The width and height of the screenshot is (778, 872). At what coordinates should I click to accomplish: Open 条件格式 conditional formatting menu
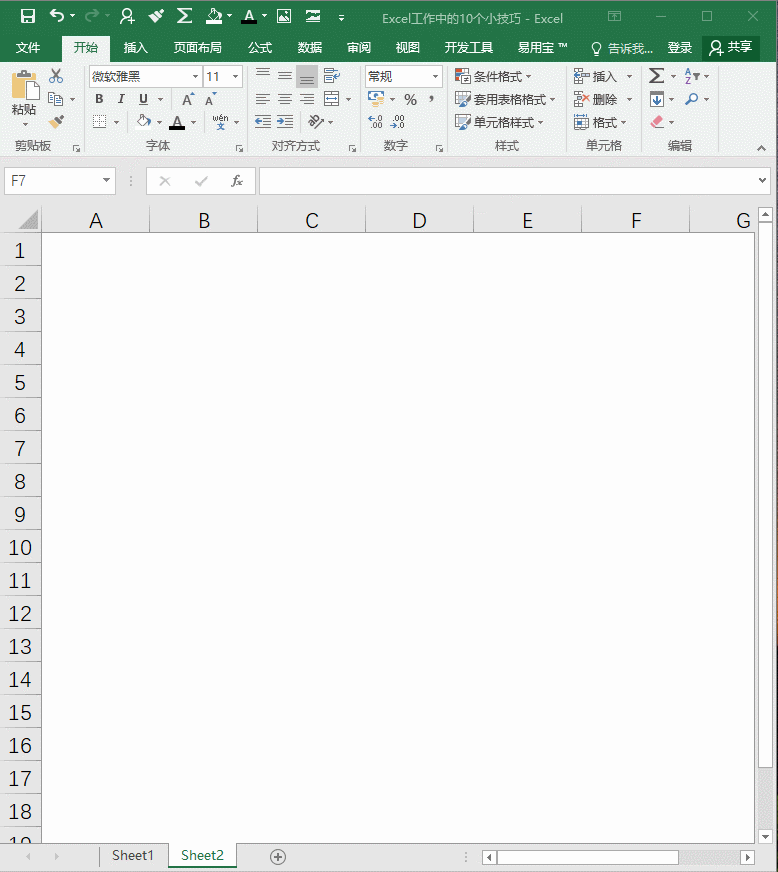[494, 76]
